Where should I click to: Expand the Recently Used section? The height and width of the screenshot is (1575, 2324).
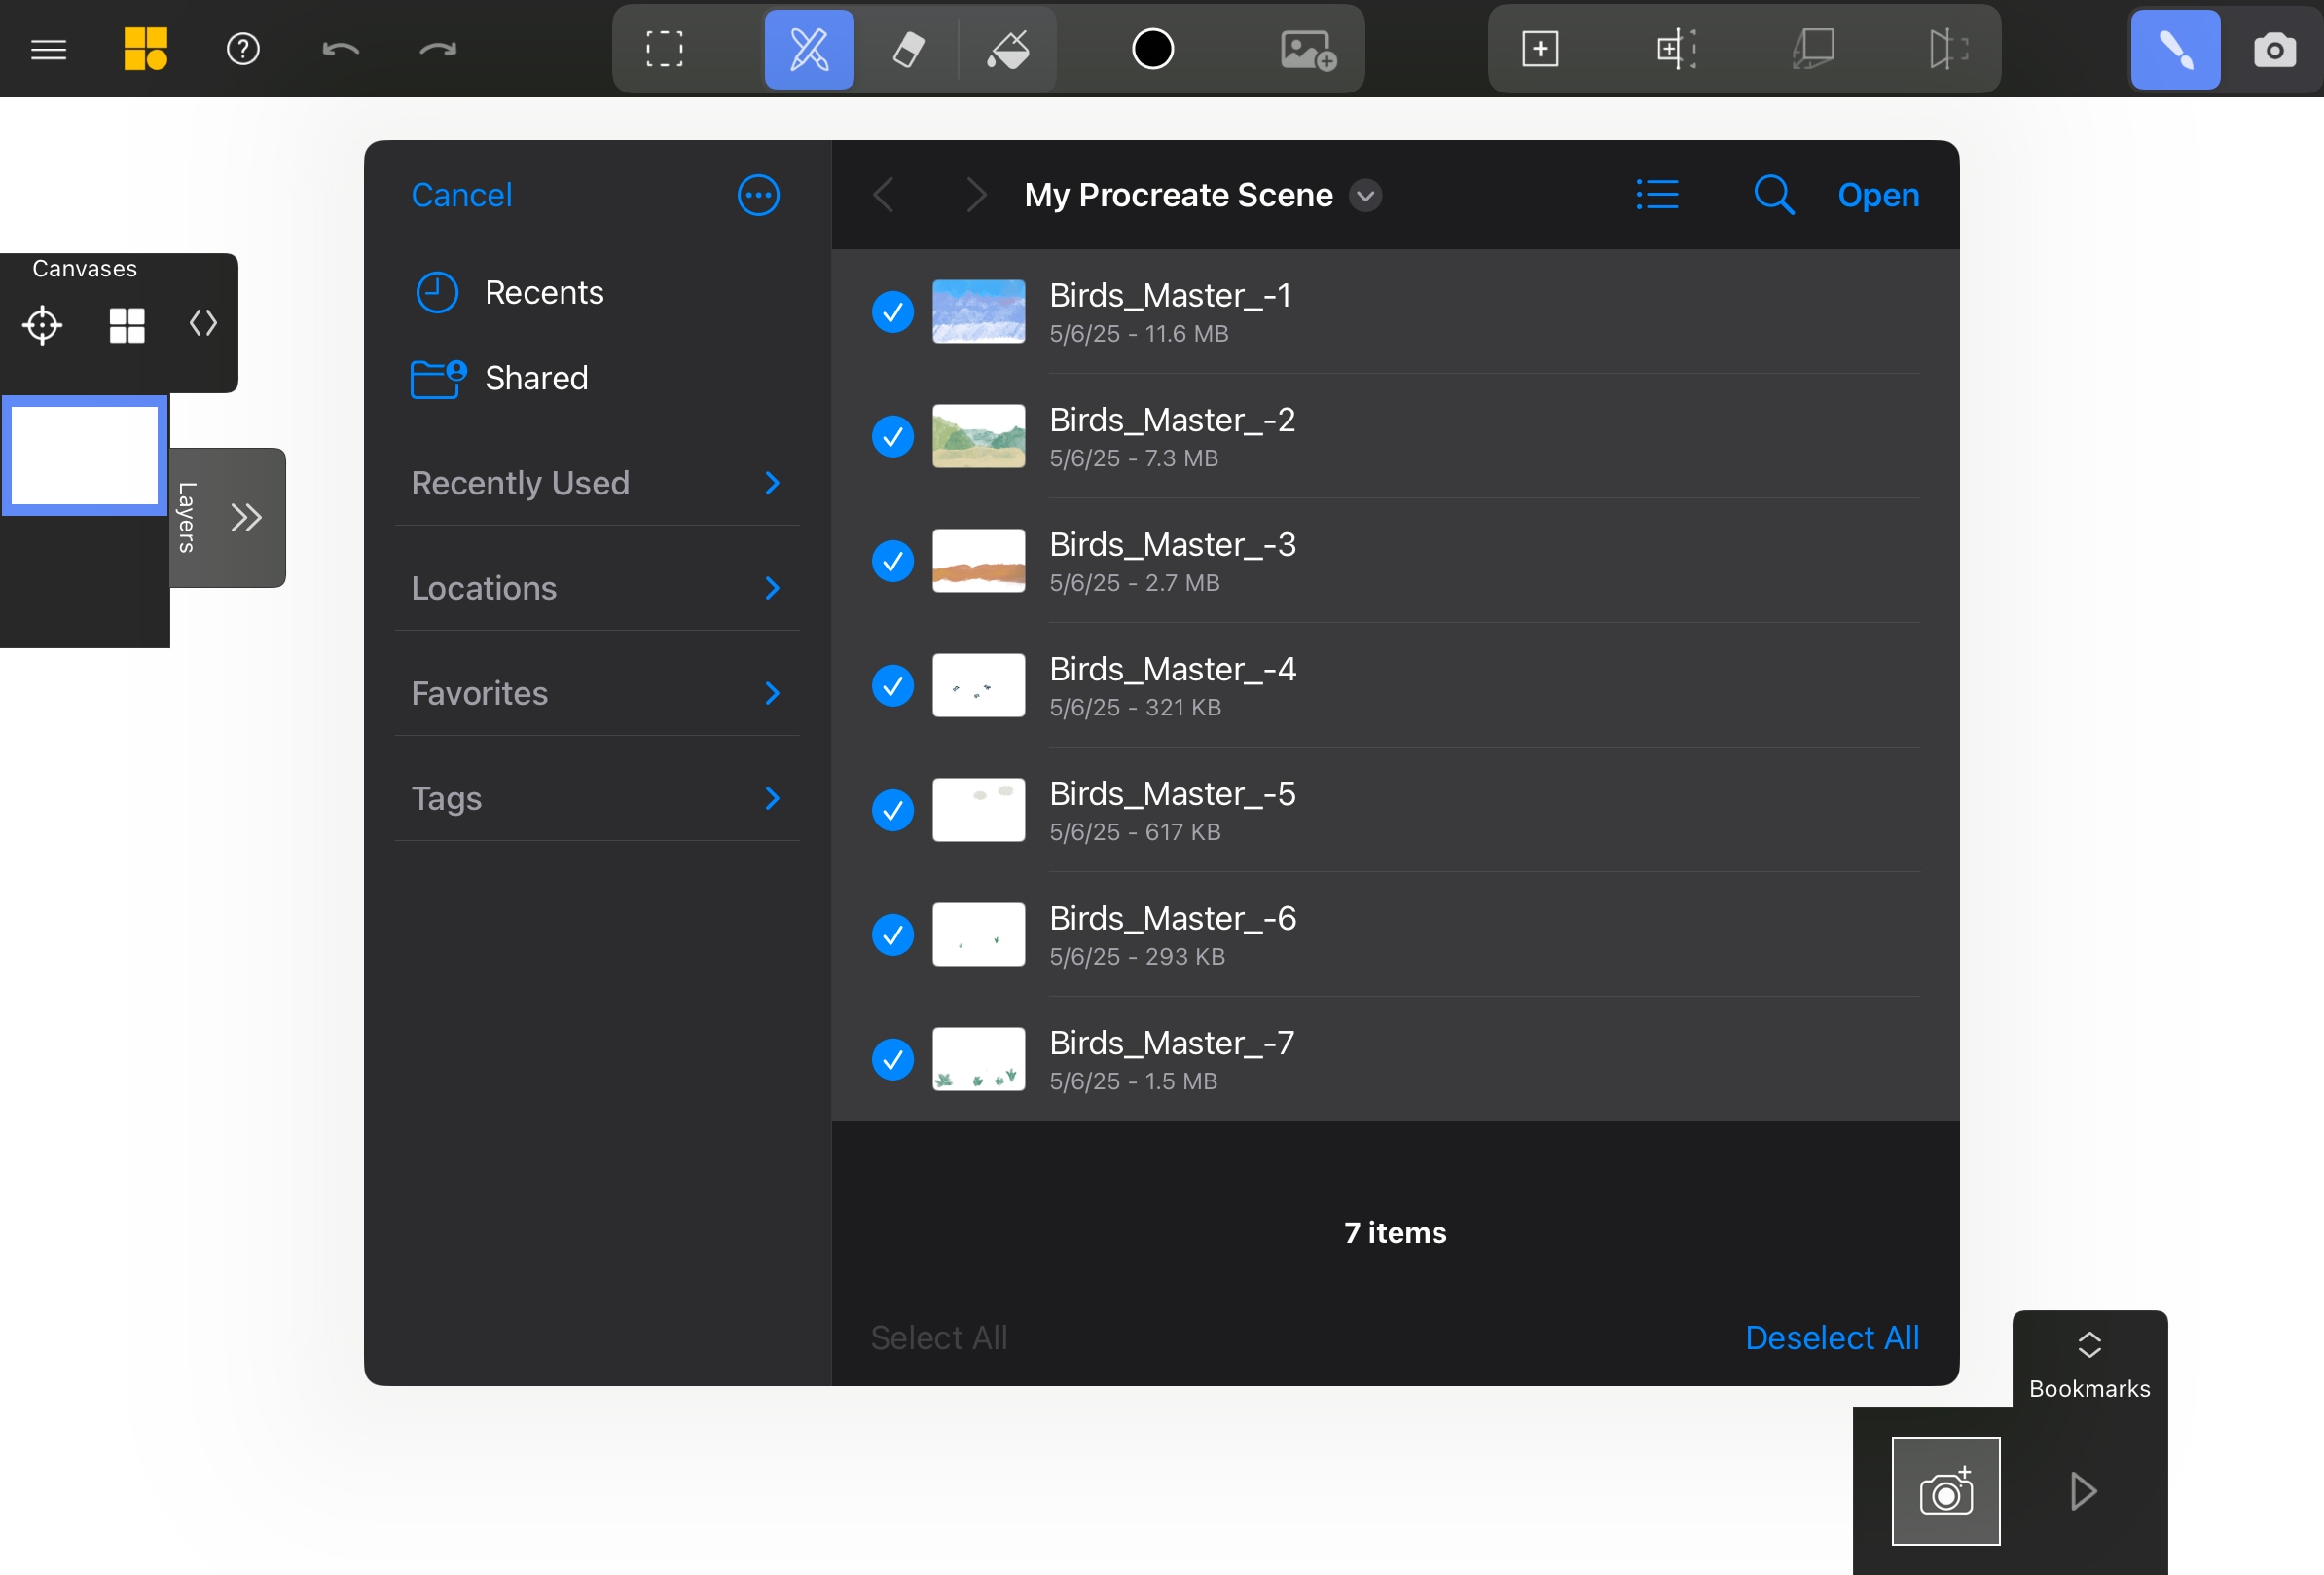click(x=597, y=483)
